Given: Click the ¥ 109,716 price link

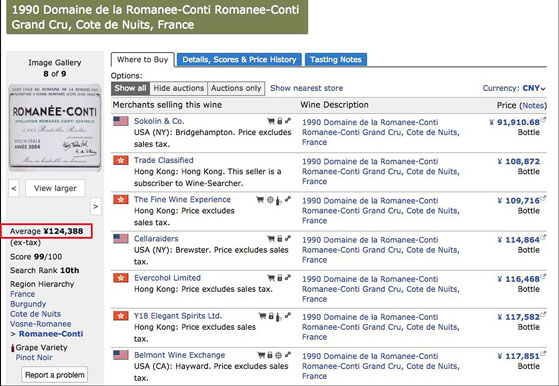Looking at the screenshot, I should 519,201.
